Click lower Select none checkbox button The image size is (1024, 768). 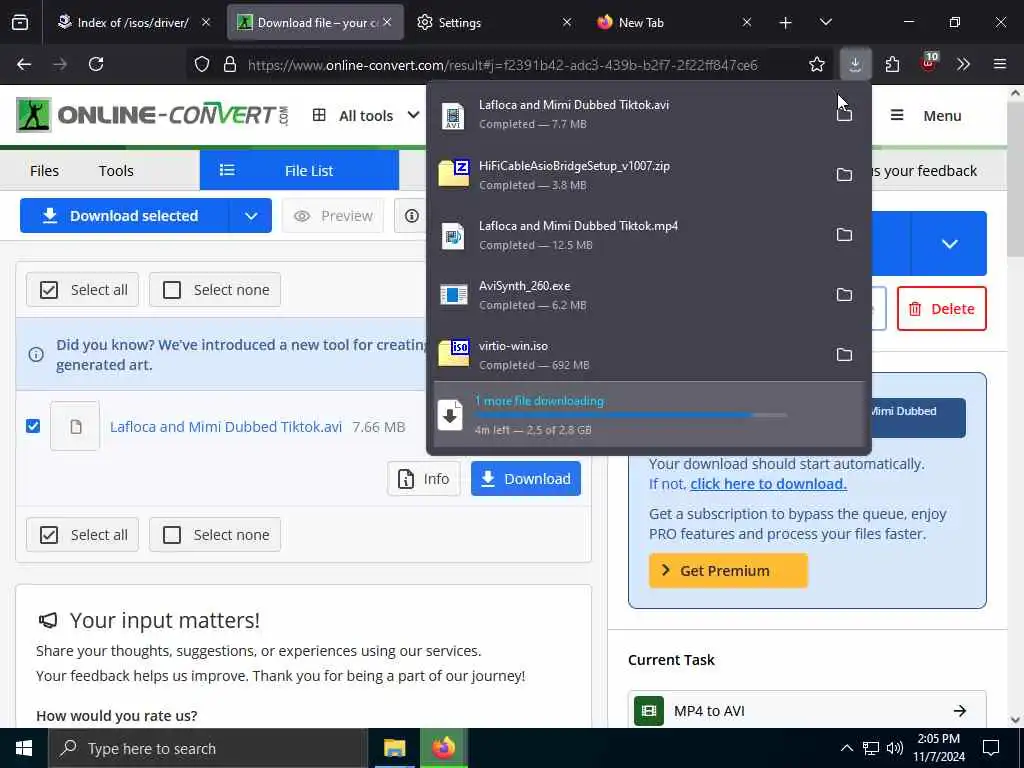click(215, 534)
